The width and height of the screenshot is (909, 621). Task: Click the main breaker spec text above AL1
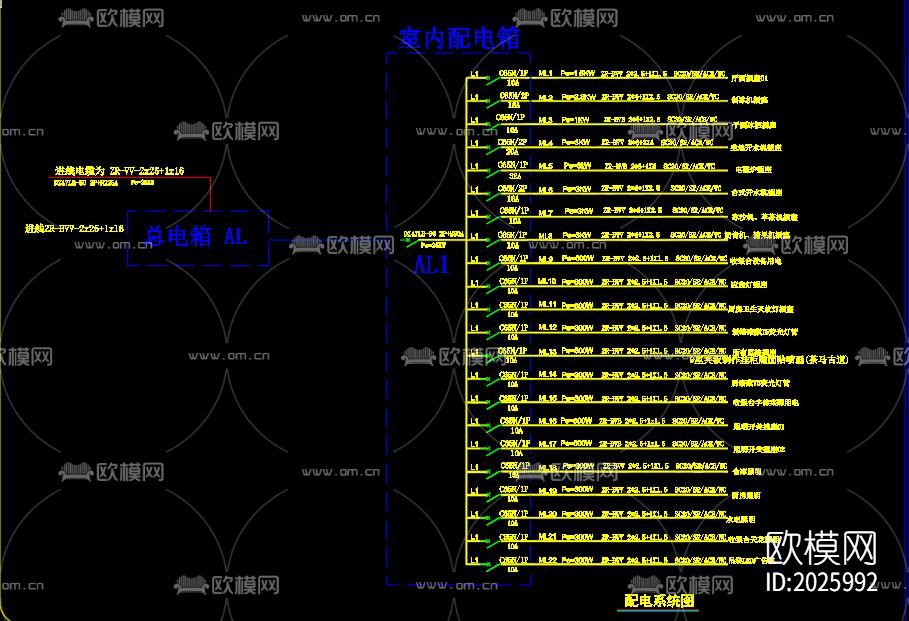tap(434, 234)
